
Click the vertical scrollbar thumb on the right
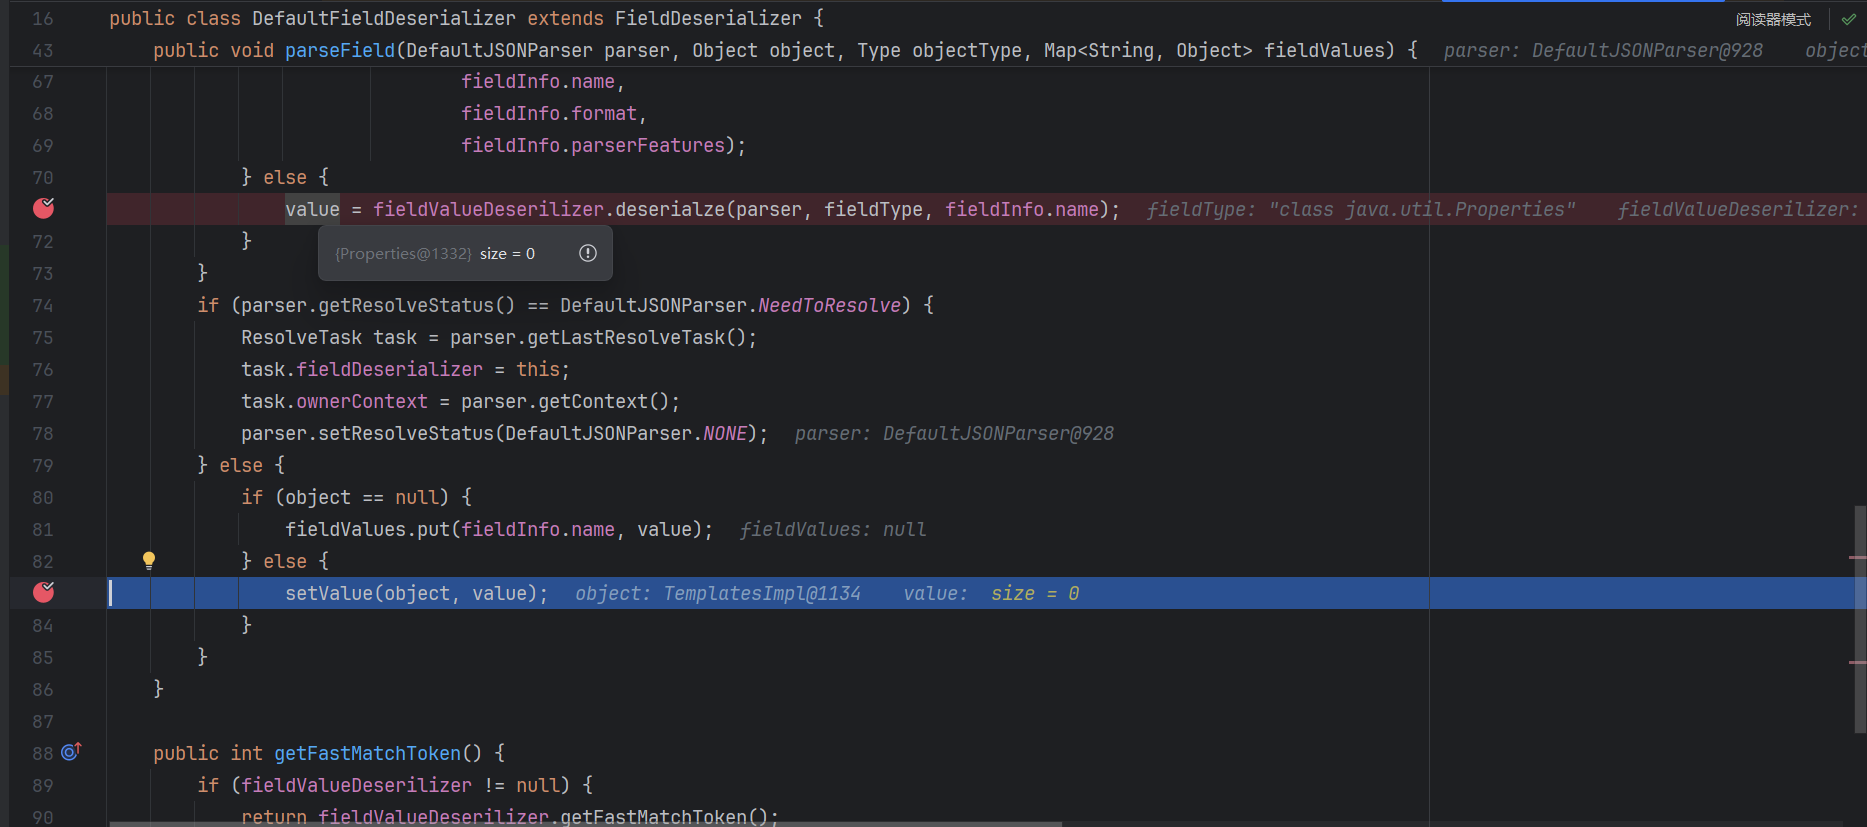click(x=1859, y=618)
